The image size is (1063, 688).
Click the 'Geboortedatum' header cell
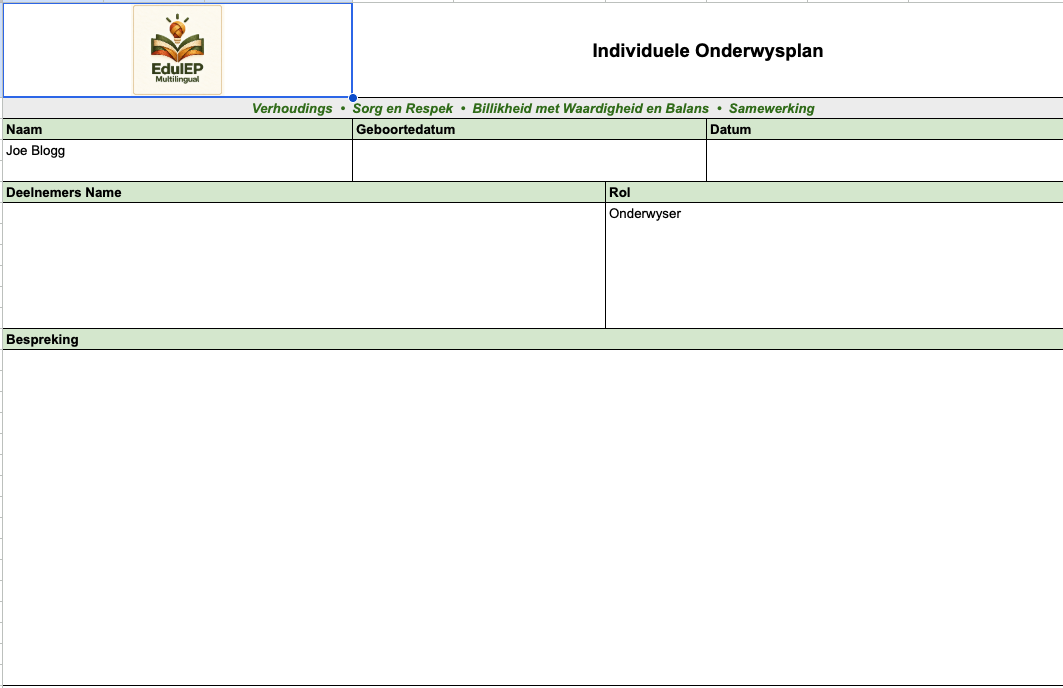(529, 129)
